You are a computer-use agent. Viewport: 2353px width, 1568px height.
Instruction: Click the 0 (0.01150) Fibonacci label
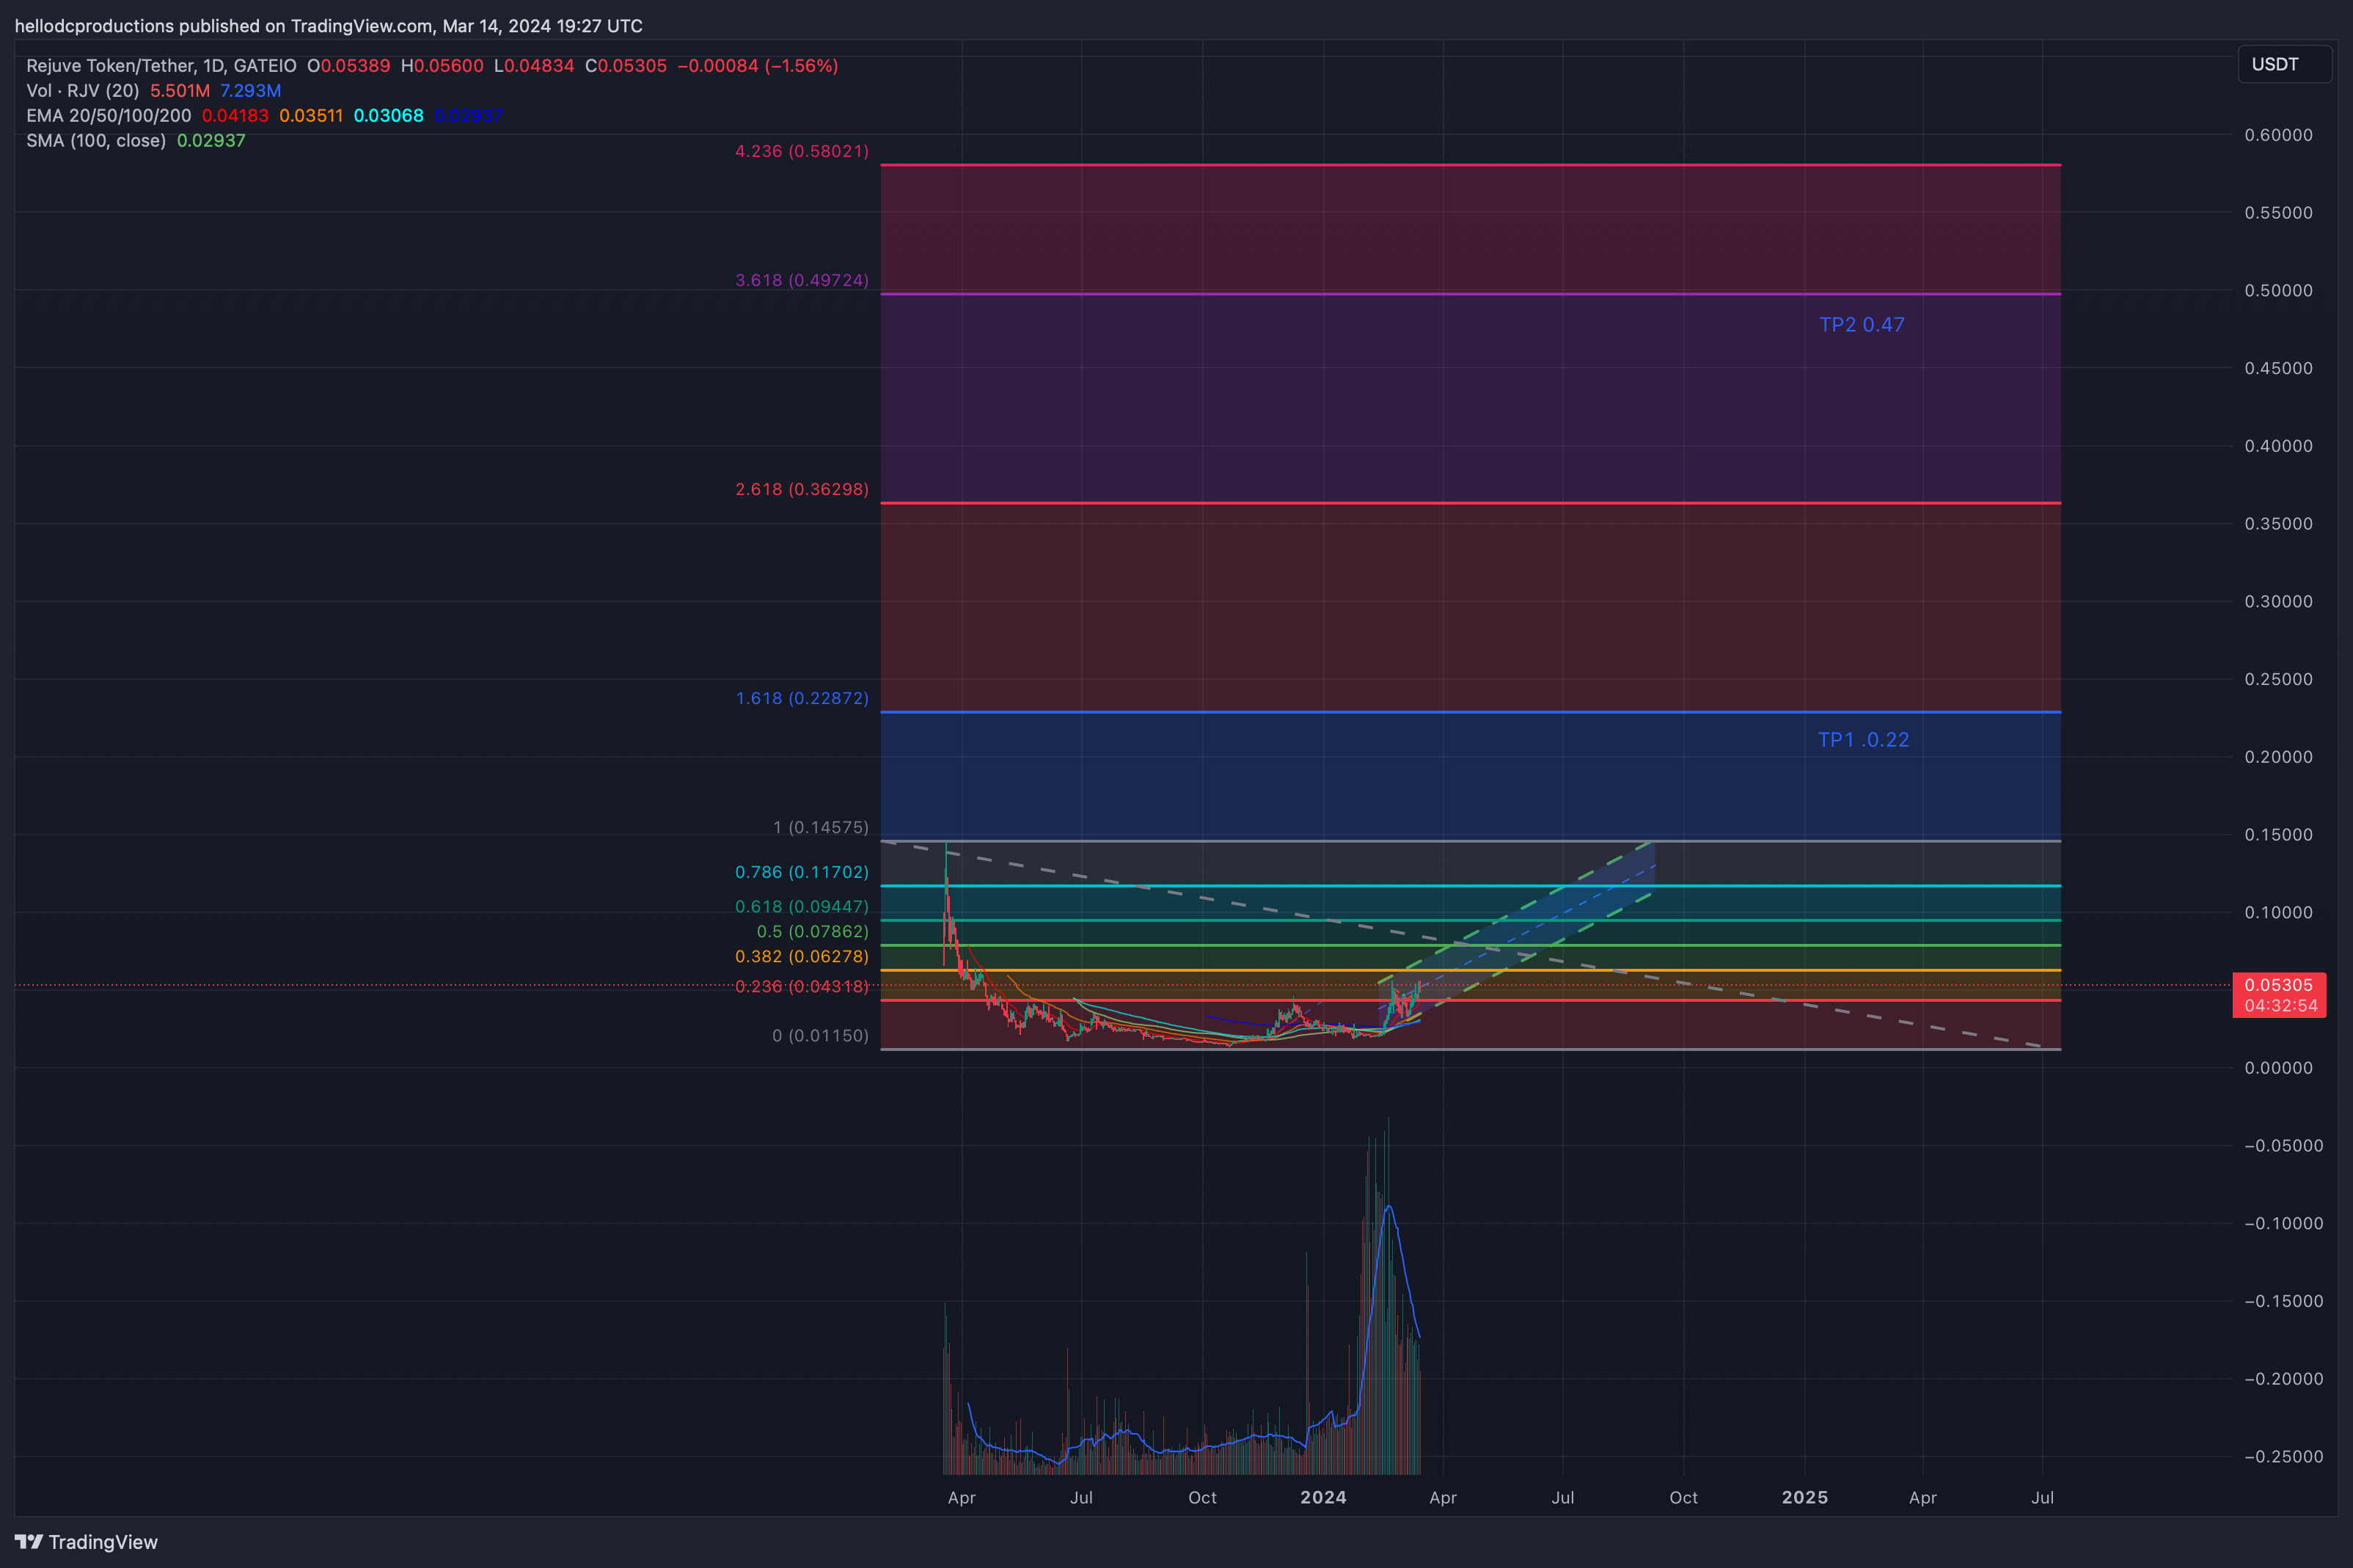point(820,1035)
